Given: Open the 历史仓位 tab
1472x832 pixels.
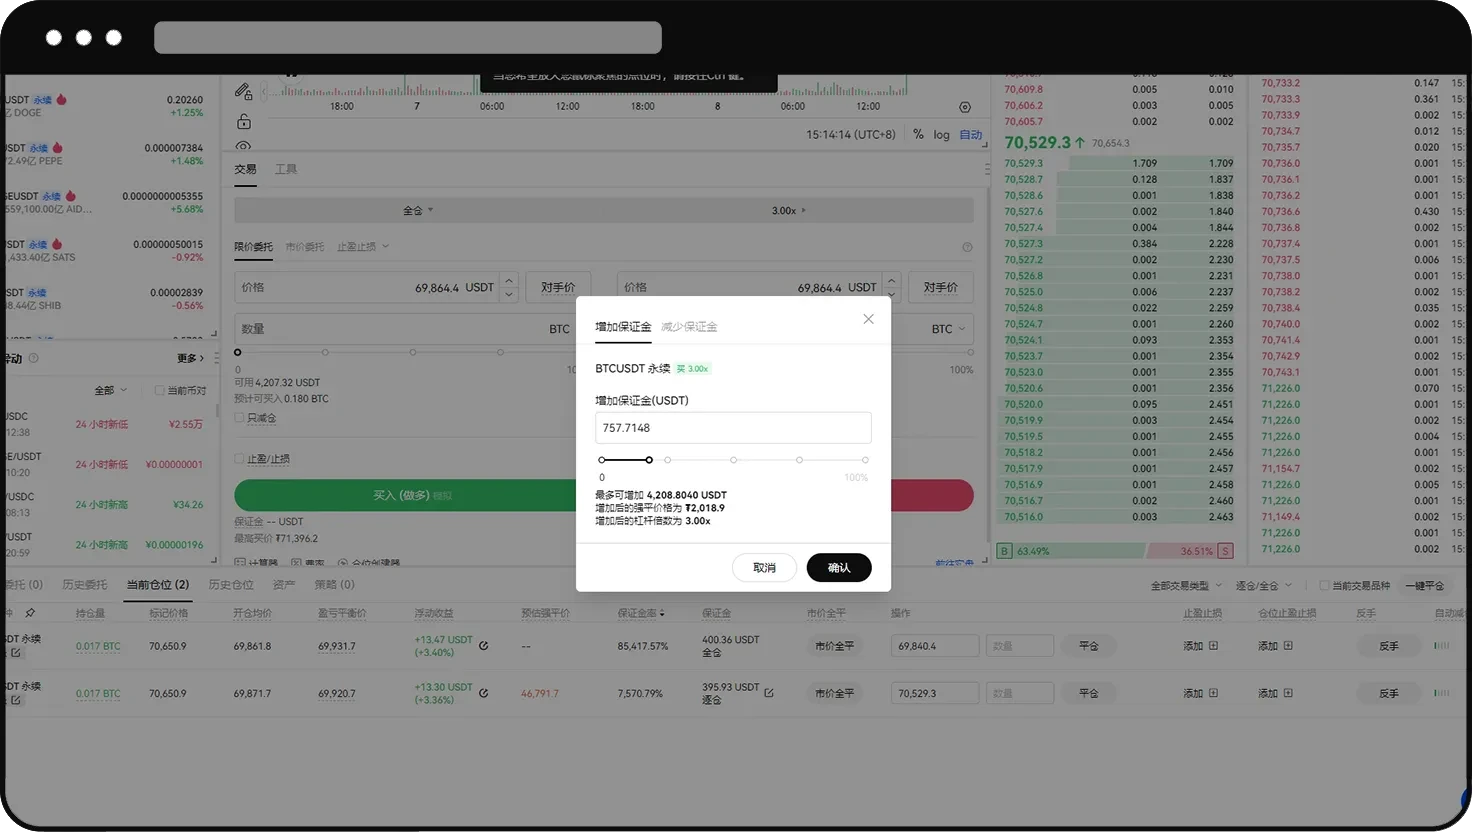Looking at the screenshot, I should [231, 585].
